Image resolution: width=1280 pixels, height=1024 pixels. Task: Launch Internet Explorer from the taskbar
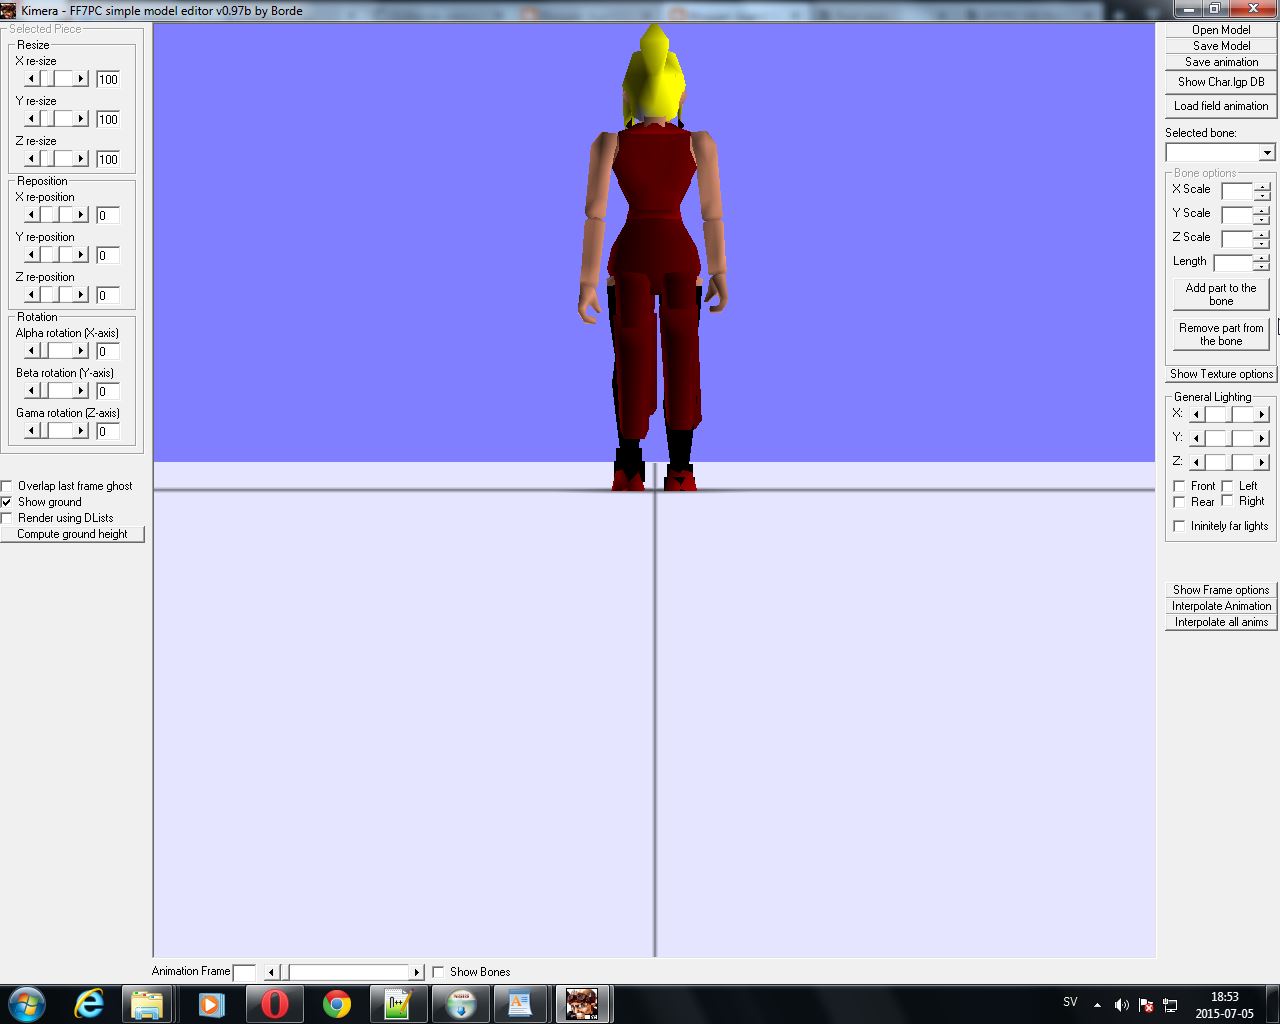pos(89,1003)
